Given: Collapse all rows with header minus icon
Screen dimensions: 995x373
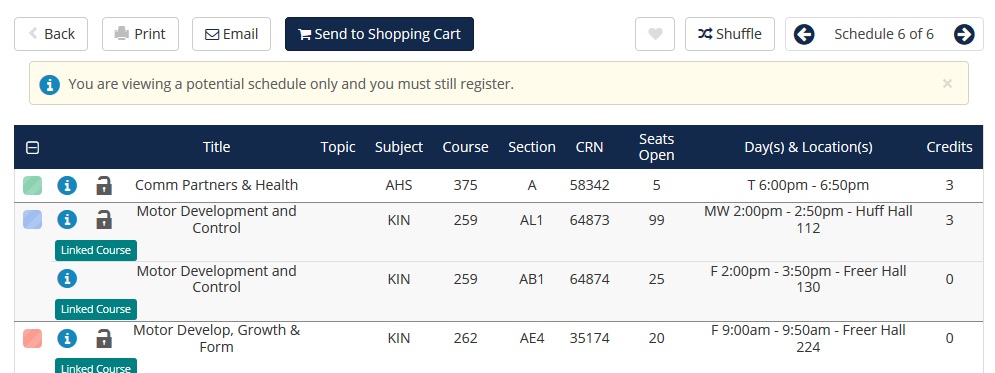Looking at the screenshot, I should [x=32, y=148].
